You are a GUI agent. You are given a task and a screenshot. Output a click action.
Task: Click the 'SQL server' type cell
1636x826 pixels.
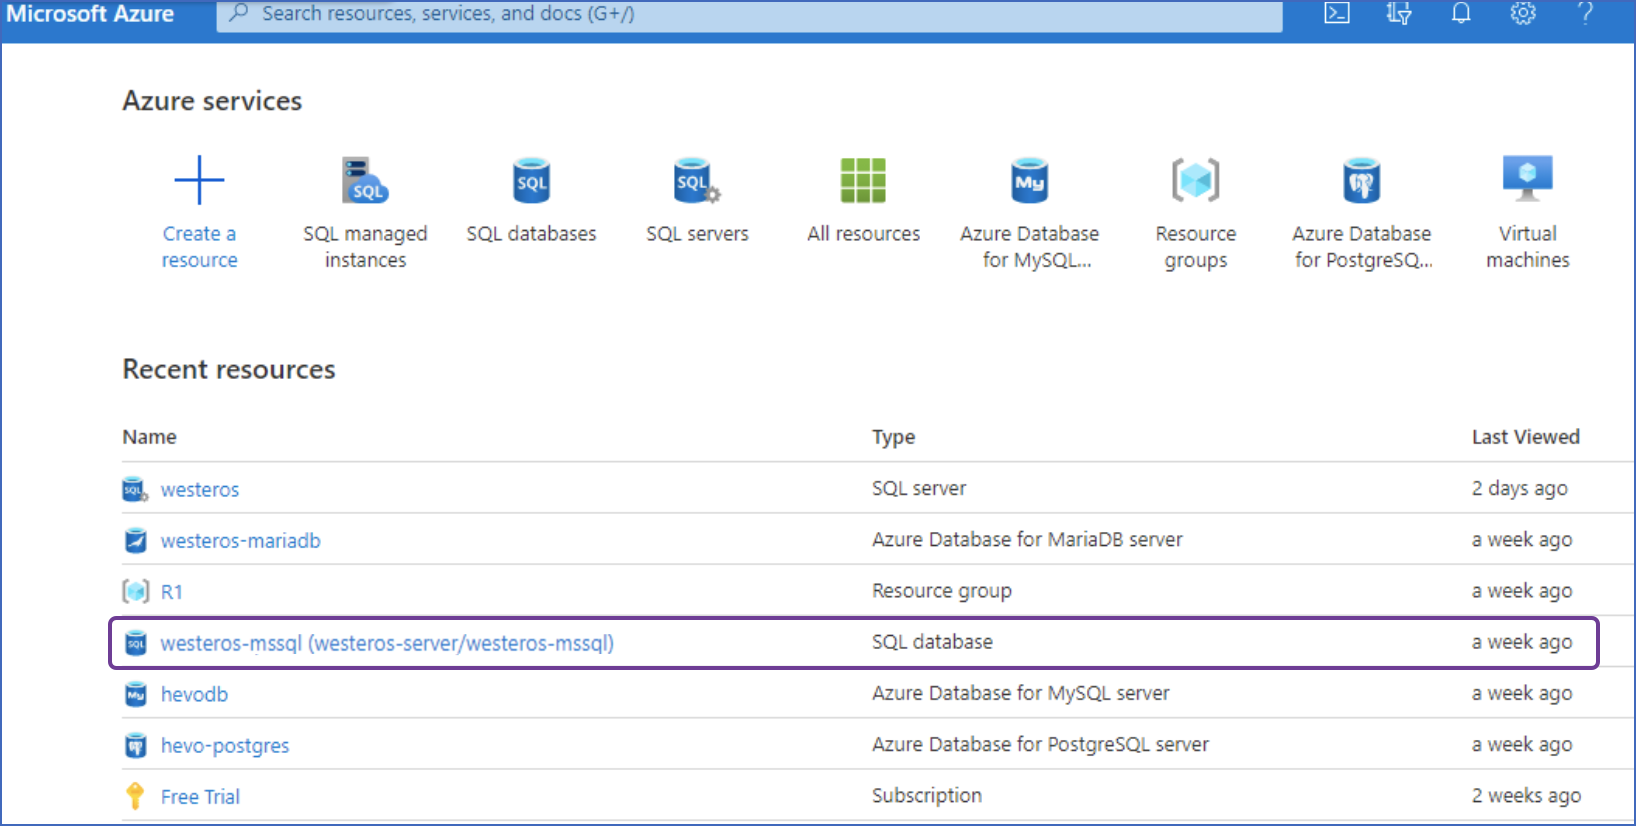click(x=919, y=488)
